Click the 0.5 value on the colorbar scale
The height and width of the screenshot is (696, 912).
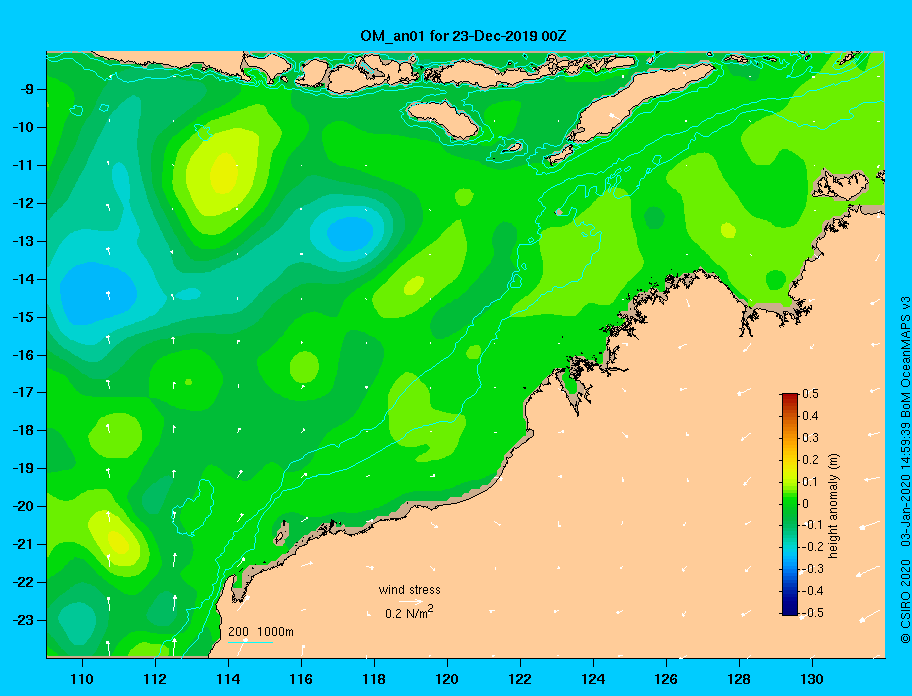[810, 394]
